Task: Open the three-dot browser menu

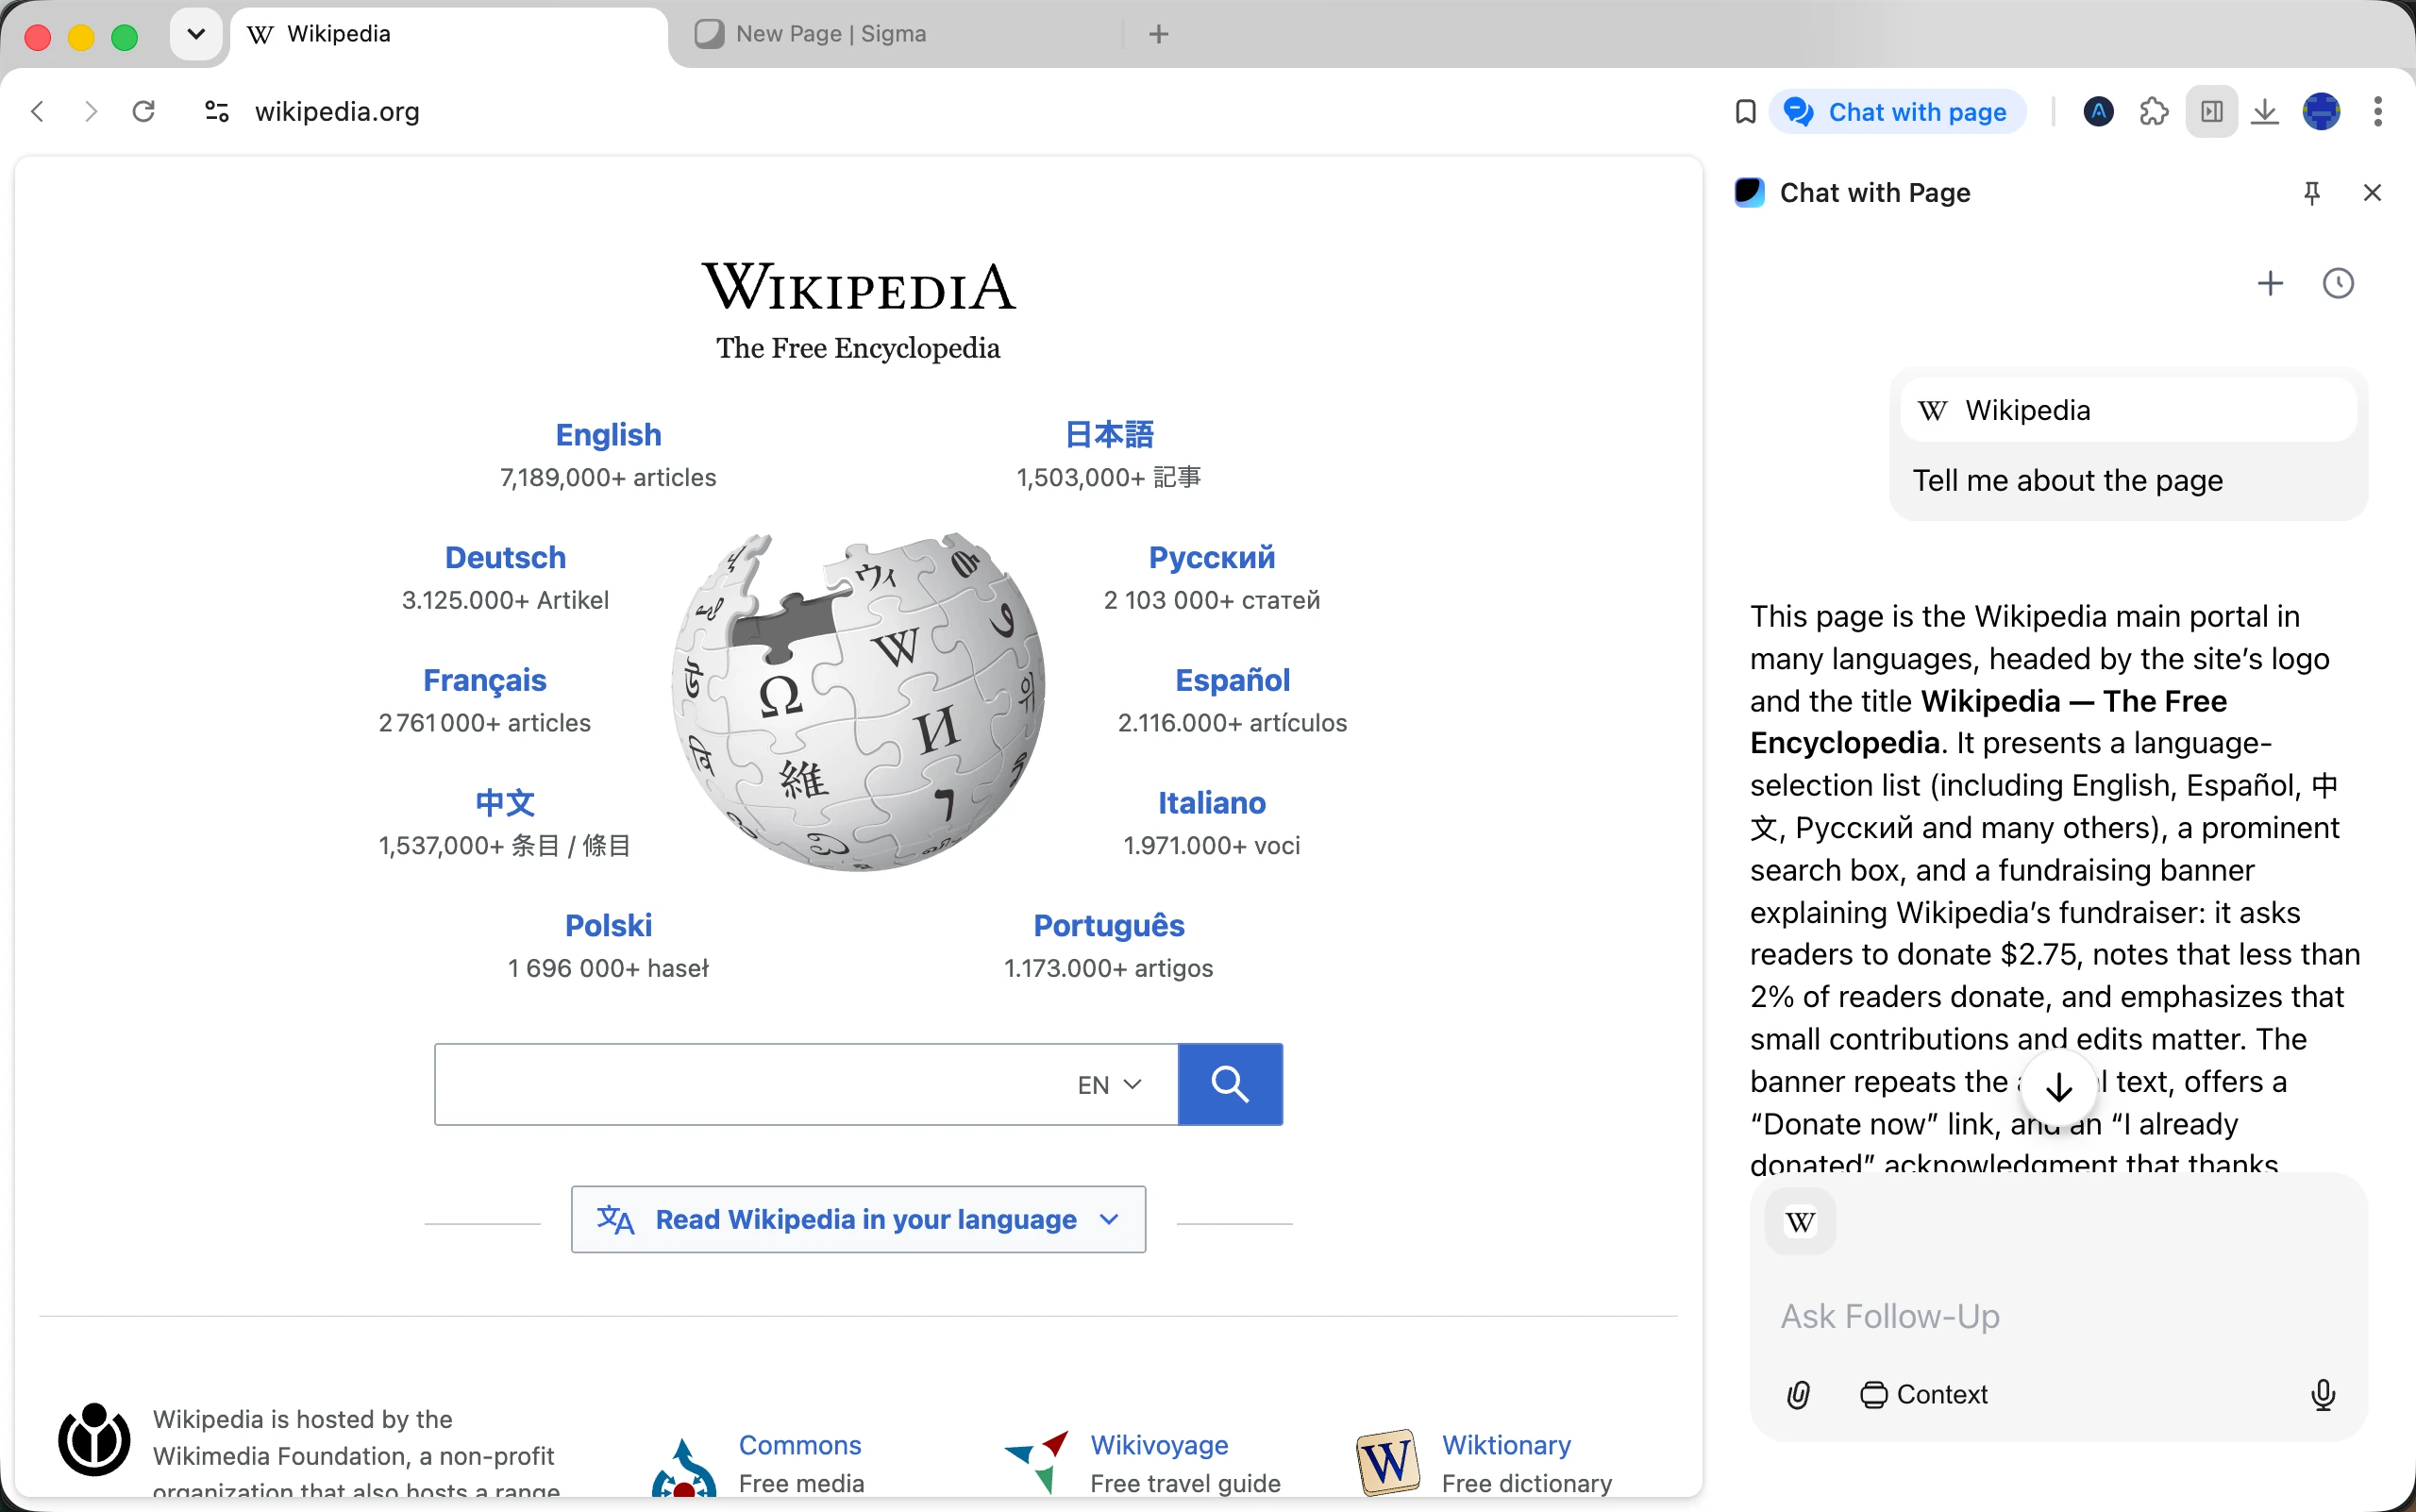Action: tap(2378, 112)
